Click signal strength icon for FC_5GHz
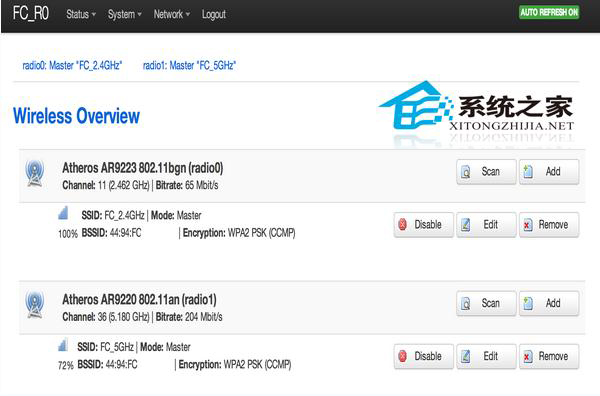600x396 pixels. click(63, 345)
